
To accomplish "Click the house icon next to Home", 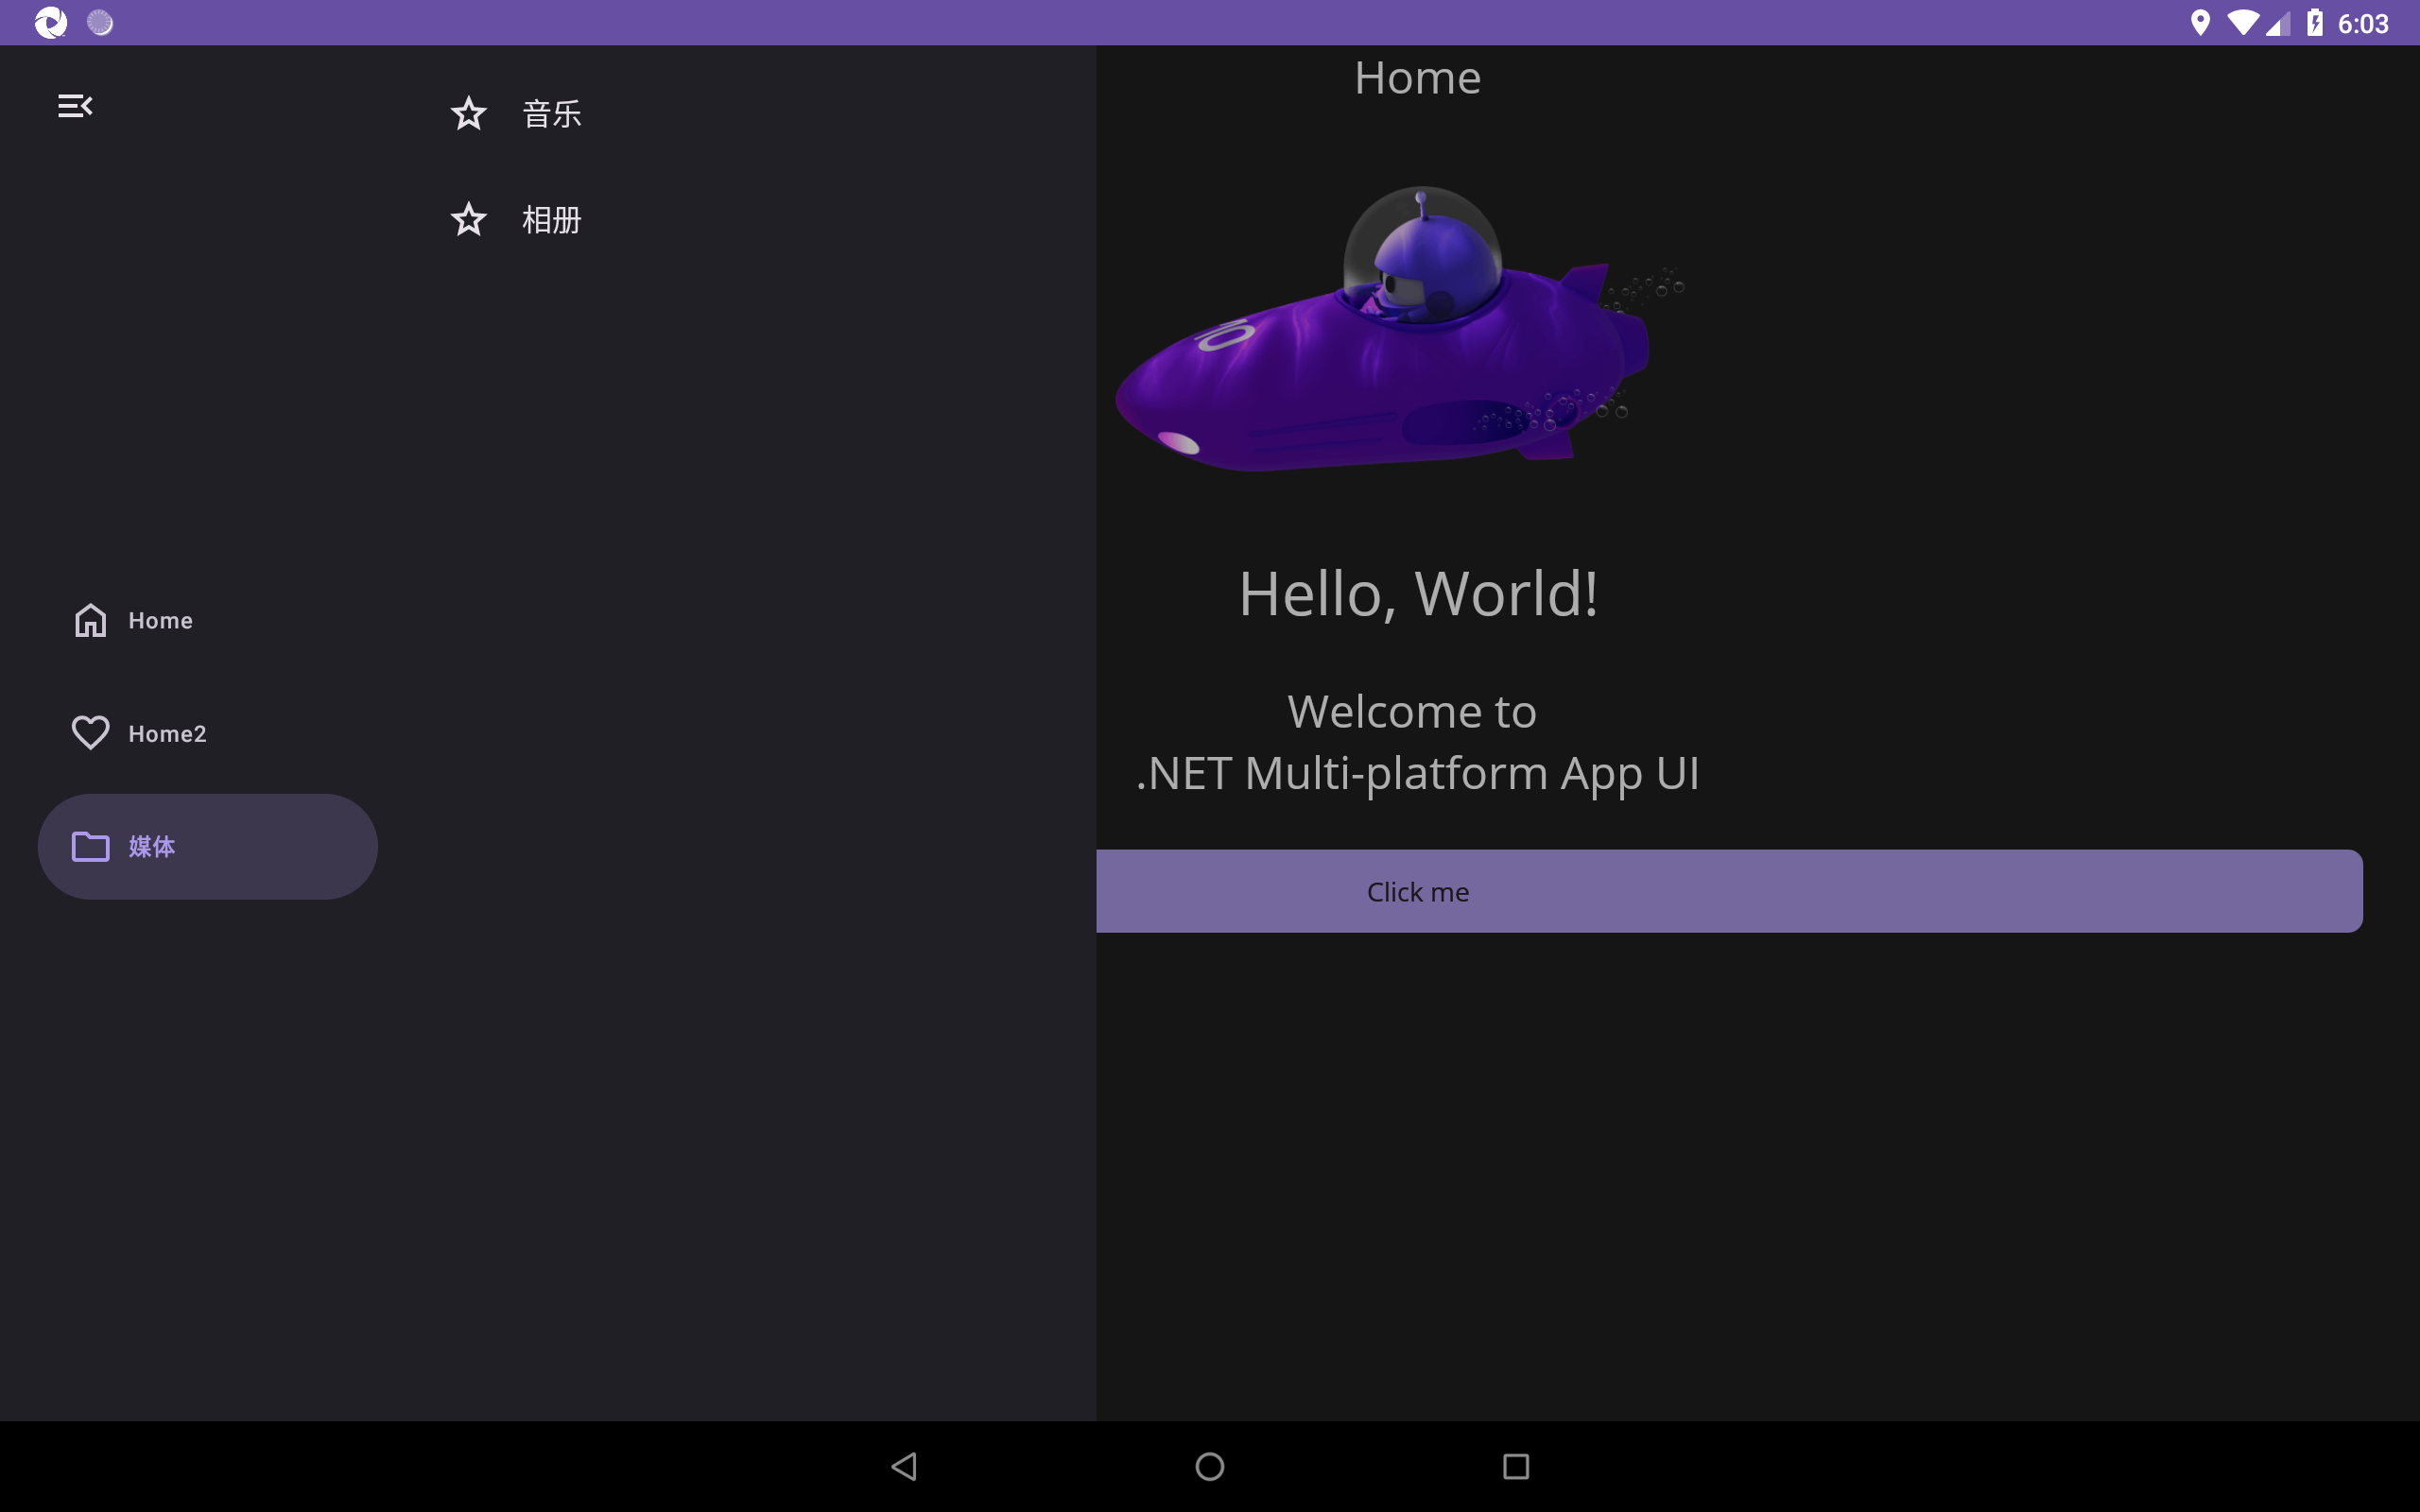I will [x=90, y=620].
